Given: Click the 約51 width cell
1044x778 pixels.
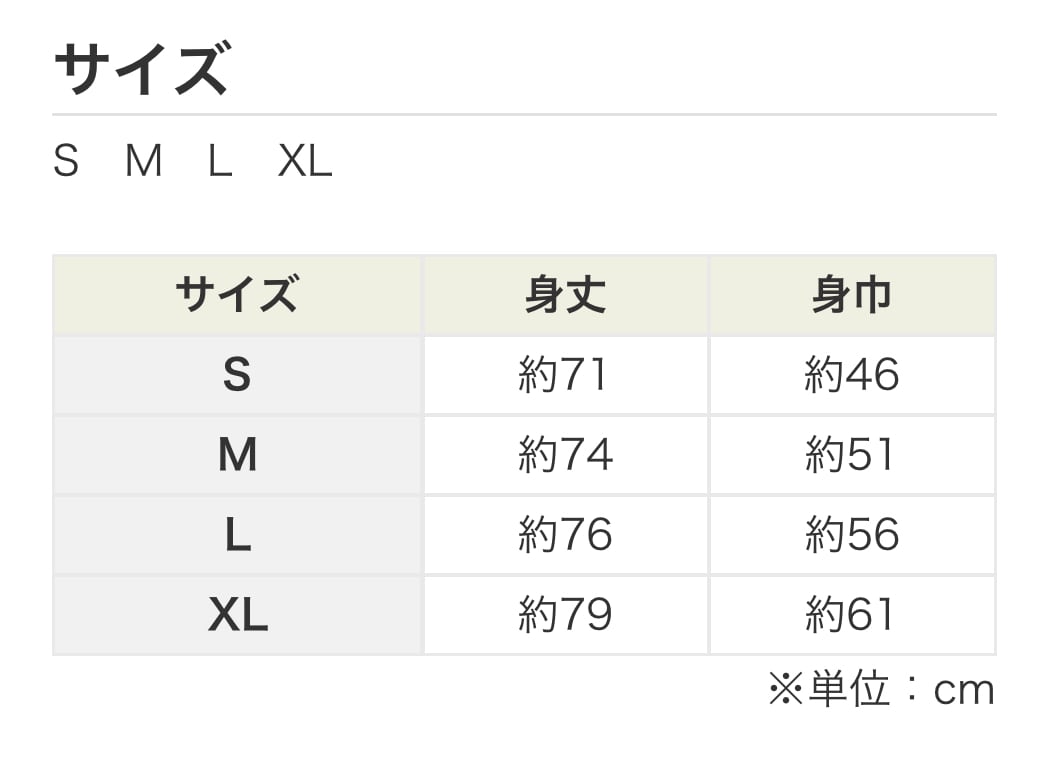Looking at the screenshot, I should pyautogui.click(x=851, y=456).
